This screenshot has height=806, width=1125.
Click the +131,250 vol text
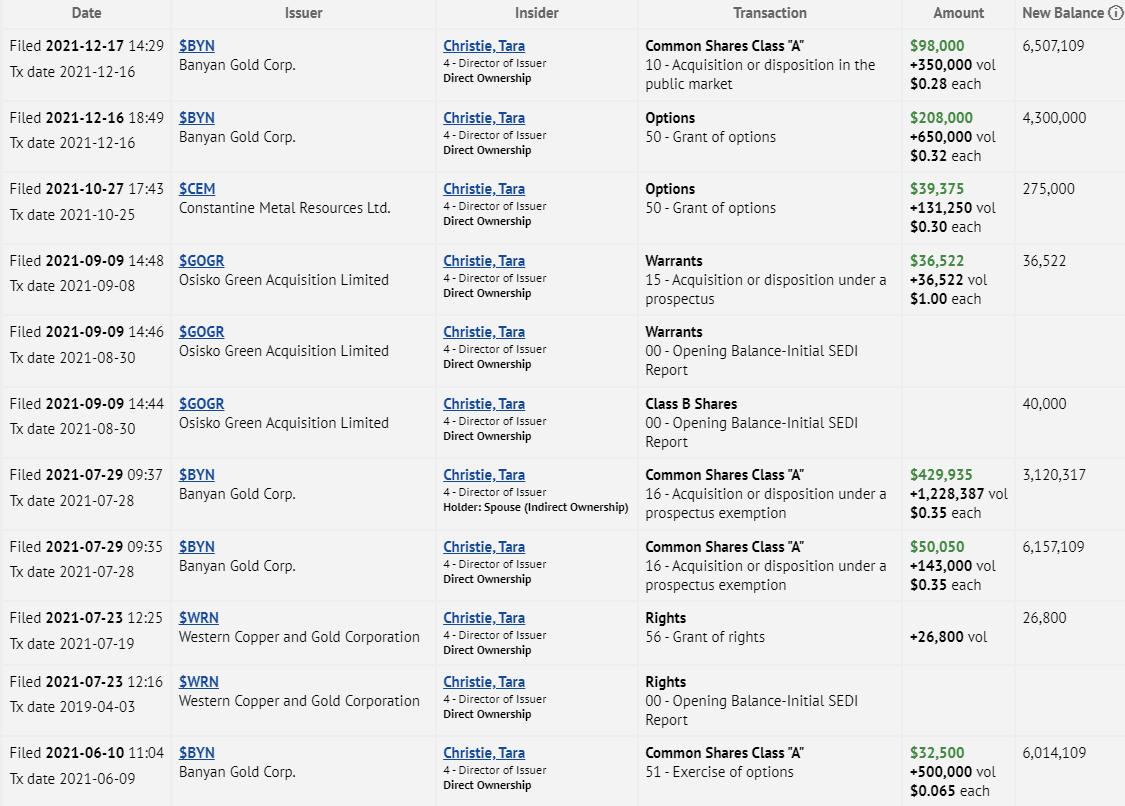pyautogui.click(x=952, y=208)
